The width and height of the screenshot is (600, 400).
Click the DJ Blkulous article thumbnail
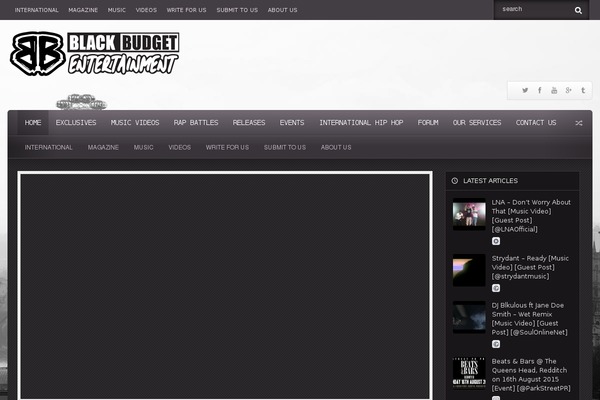click(469, 317)
